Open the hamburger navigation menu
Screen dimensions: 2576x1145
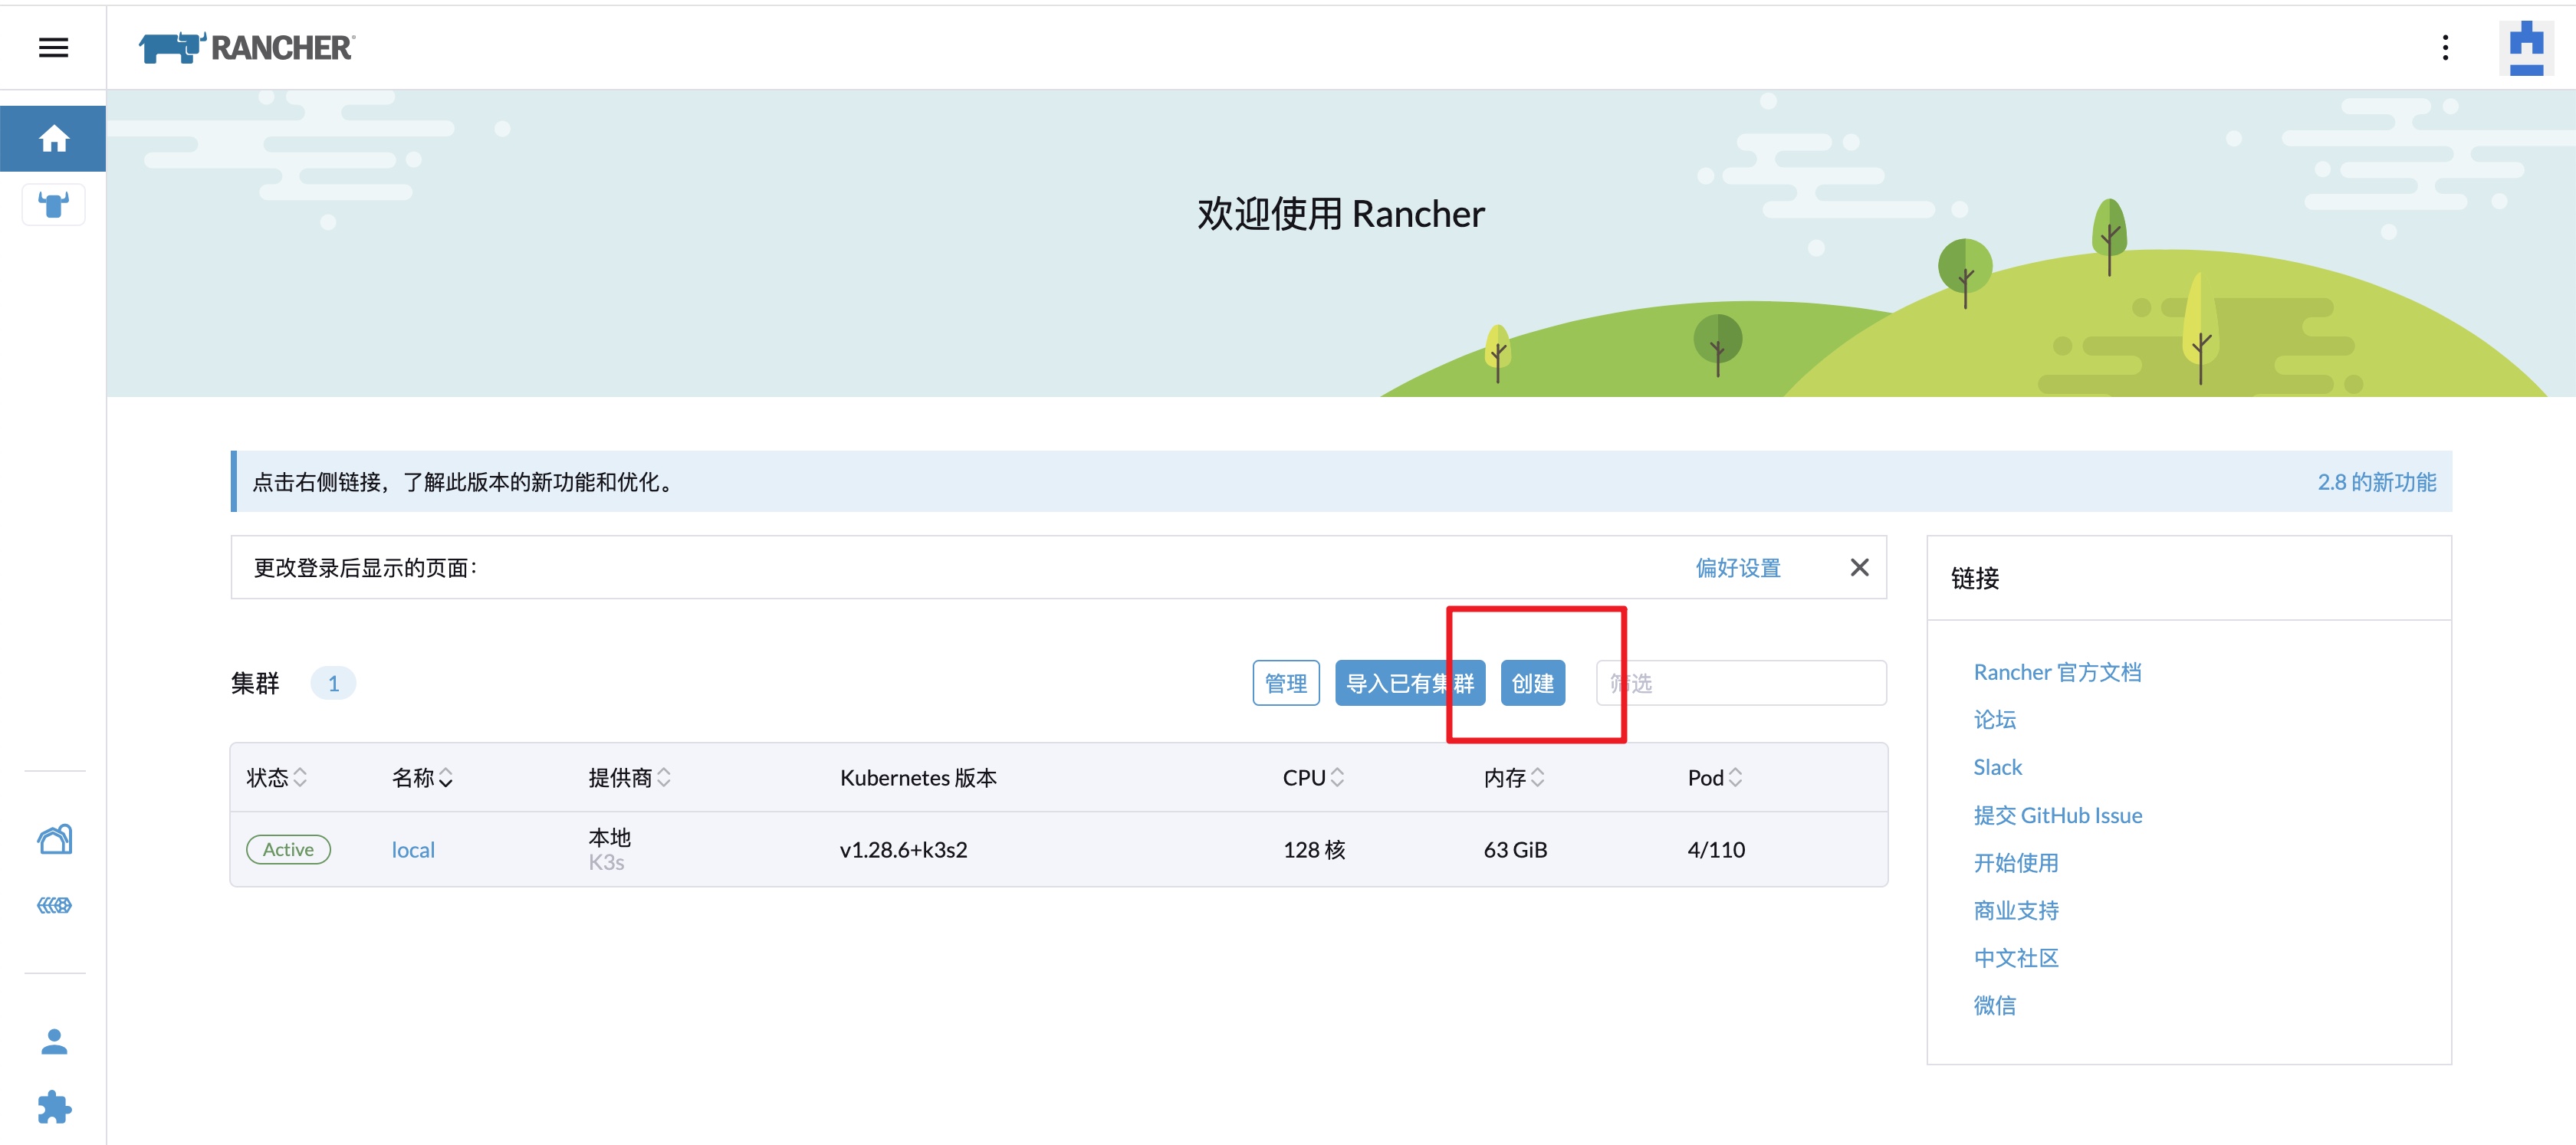click(53, 47)
